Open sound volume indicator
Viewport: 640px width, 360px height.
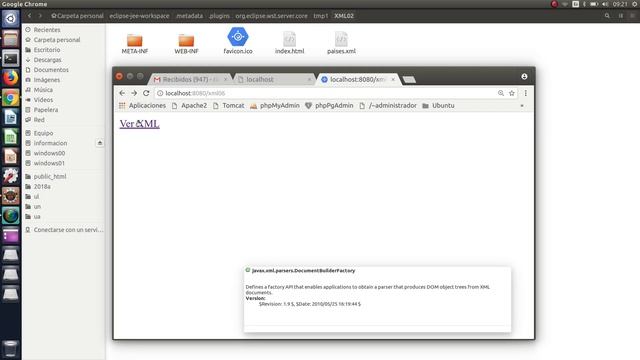[605, 4]
